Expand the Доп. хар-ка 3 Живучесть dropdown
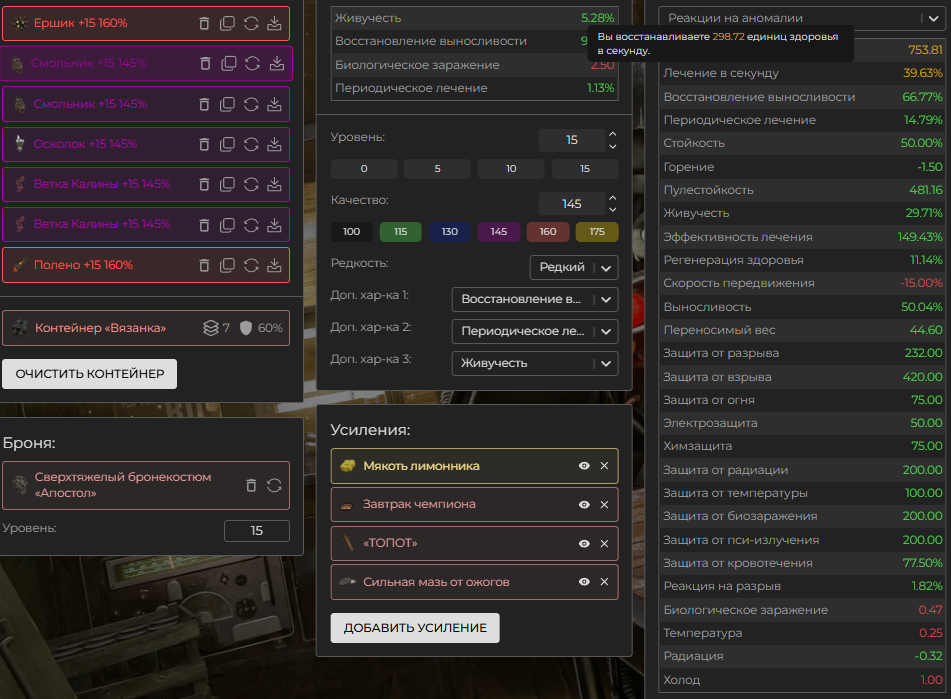The height and width of the screenshot is (699, 951). point(534,363)
